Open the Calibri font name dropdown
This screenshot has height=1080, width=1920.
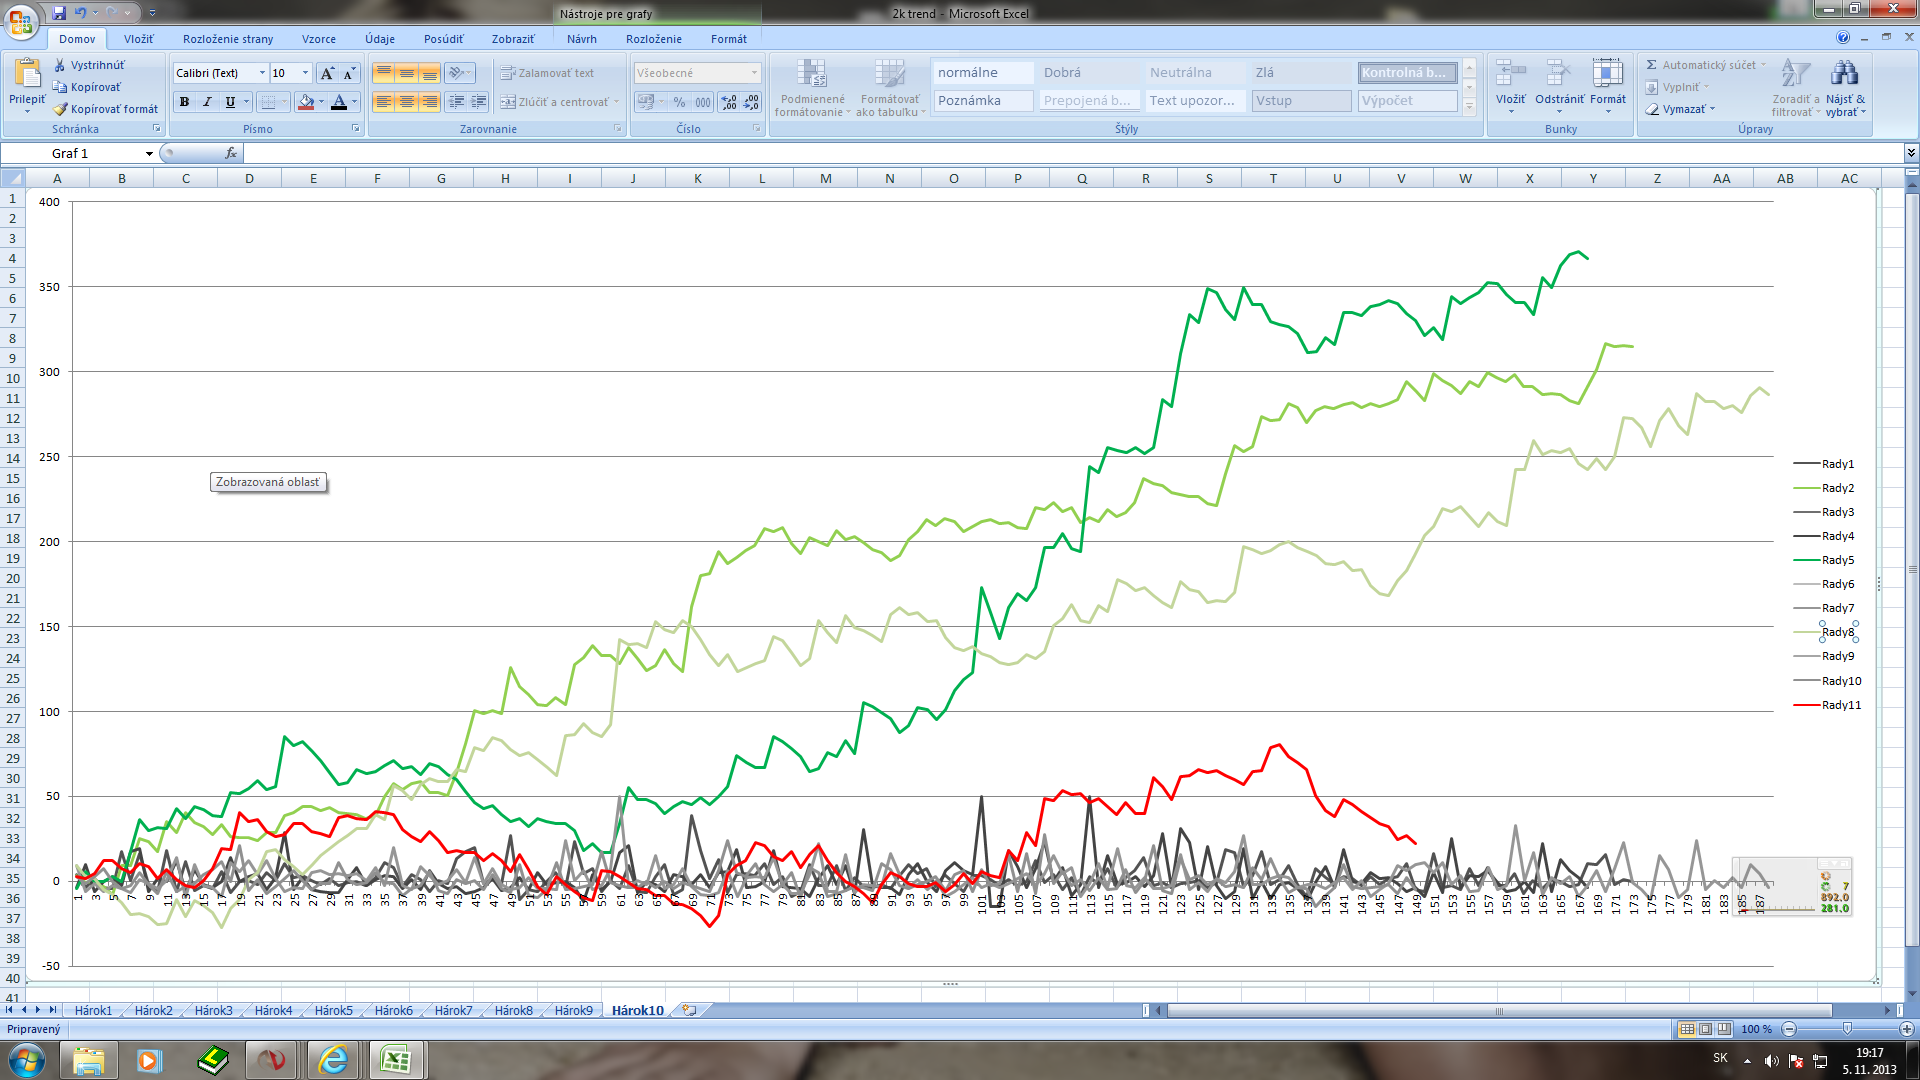tap(262, 73)
